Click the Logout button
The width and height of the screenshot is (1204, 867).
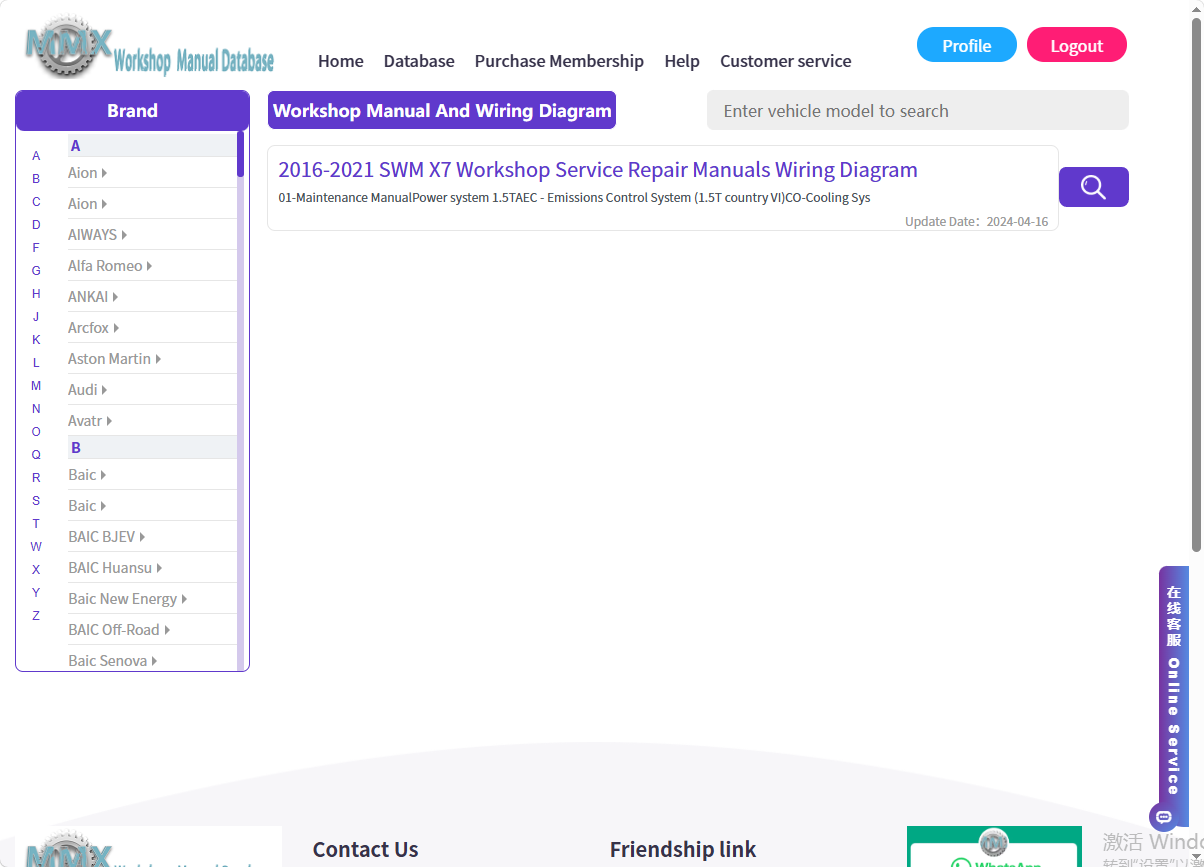click(x=1077, y=45)
